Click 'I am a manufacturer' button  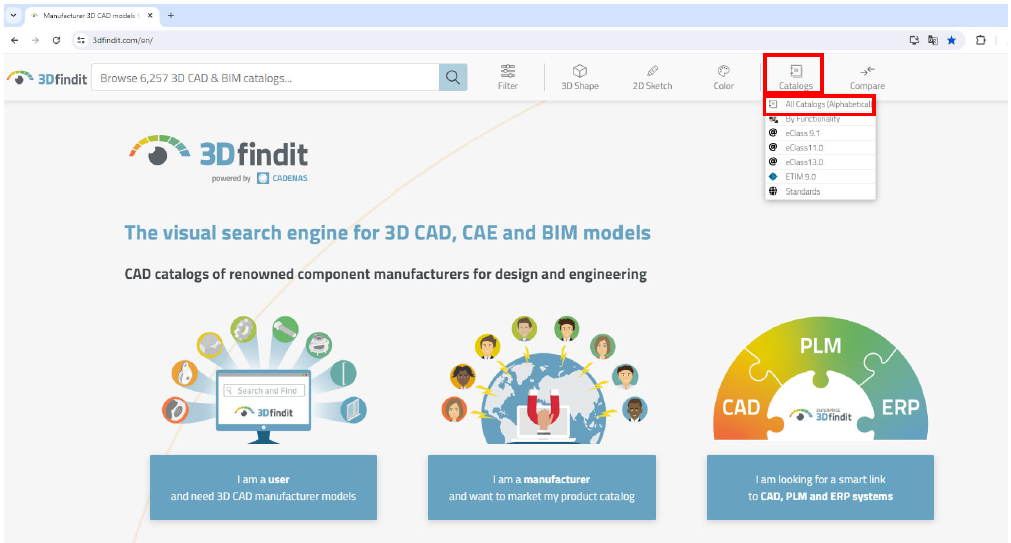pyautogui.click(x=542, y=488)
